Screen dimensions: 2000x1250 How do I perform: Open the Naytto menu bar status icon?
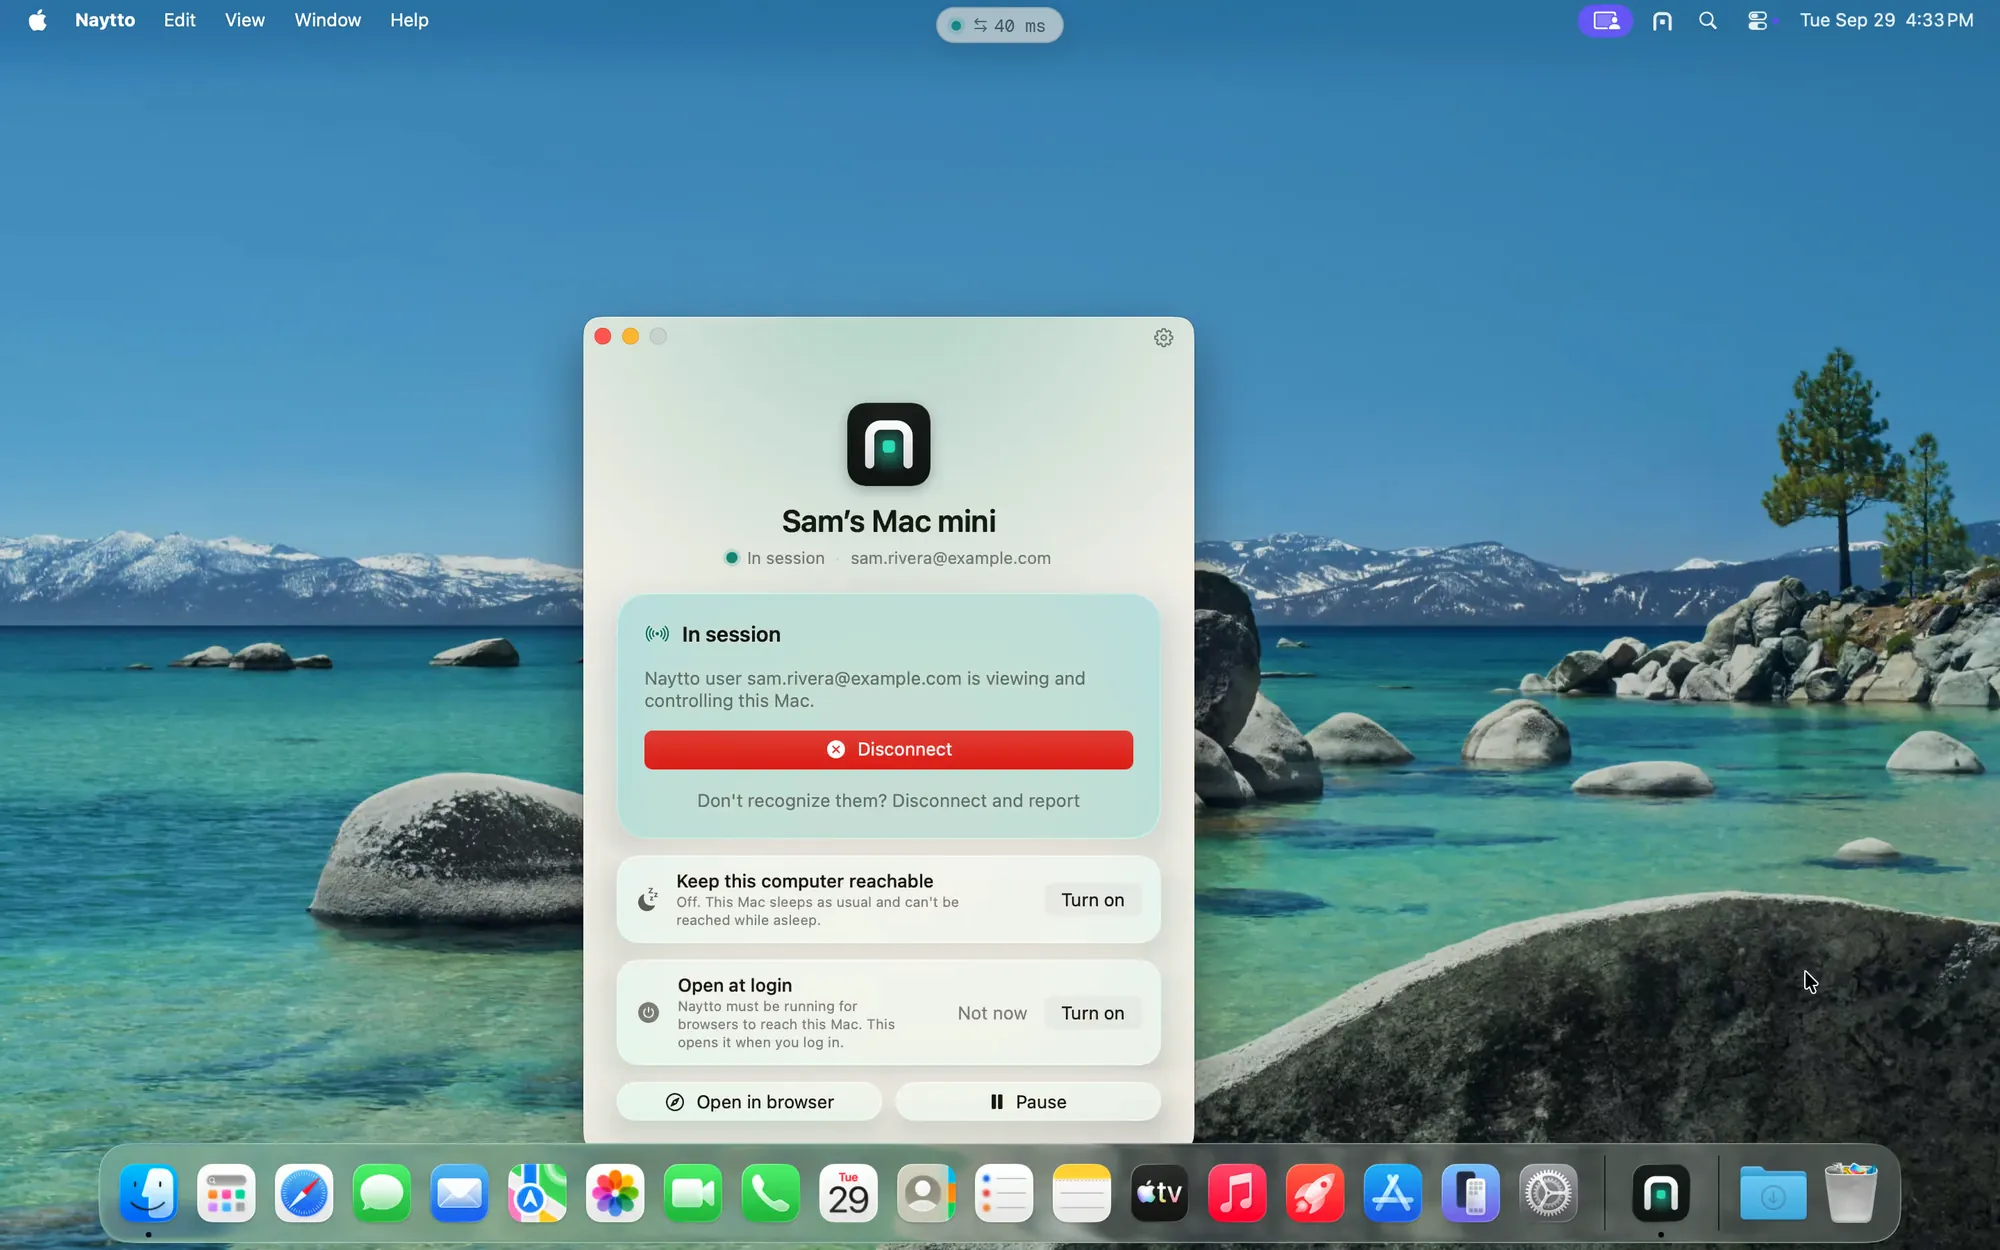(1662, 21)
